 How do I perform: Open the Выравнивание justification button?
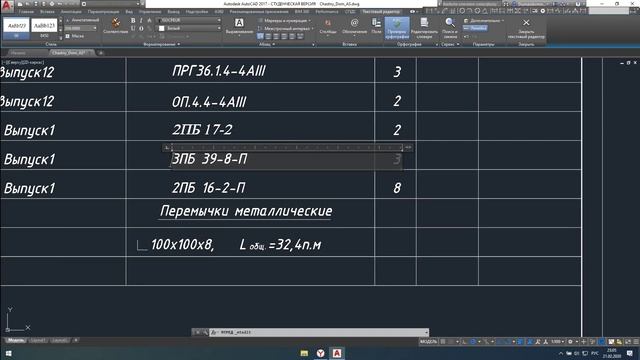239,26
